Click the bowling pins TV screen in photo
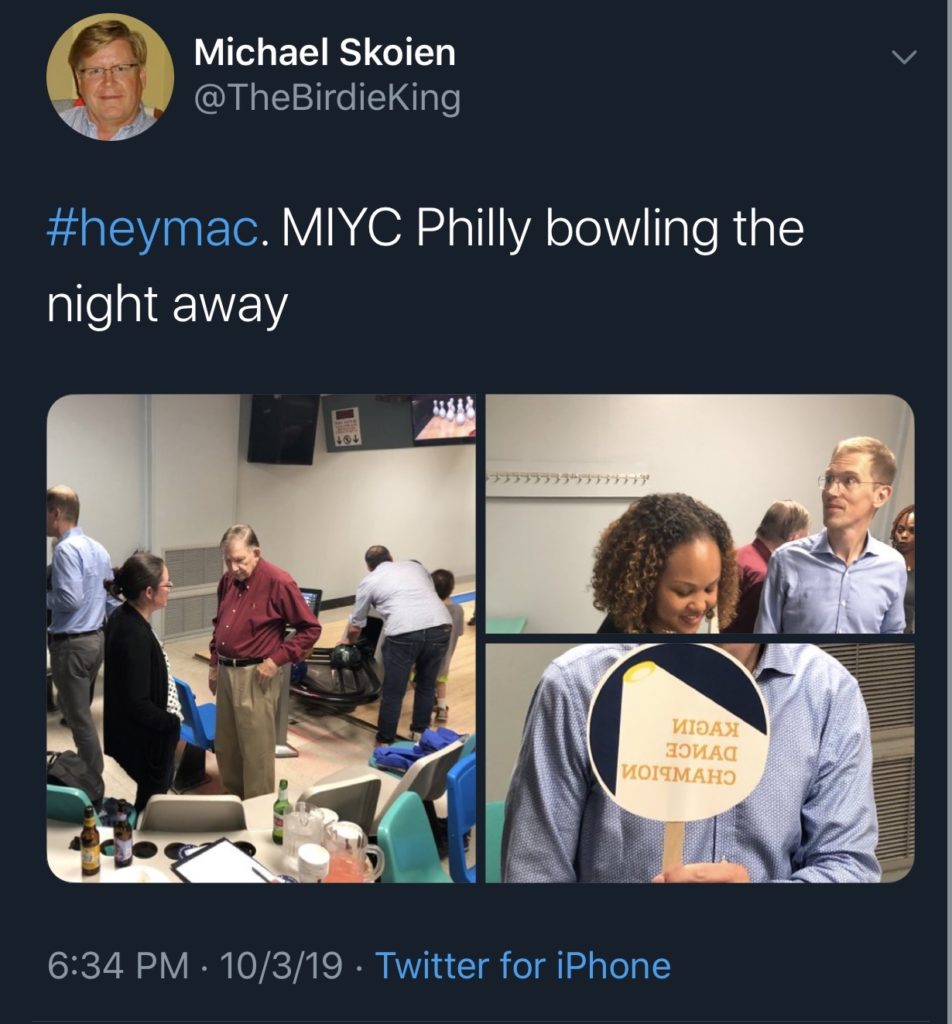This screenshot has height=1024, width=952. [443, 418]
